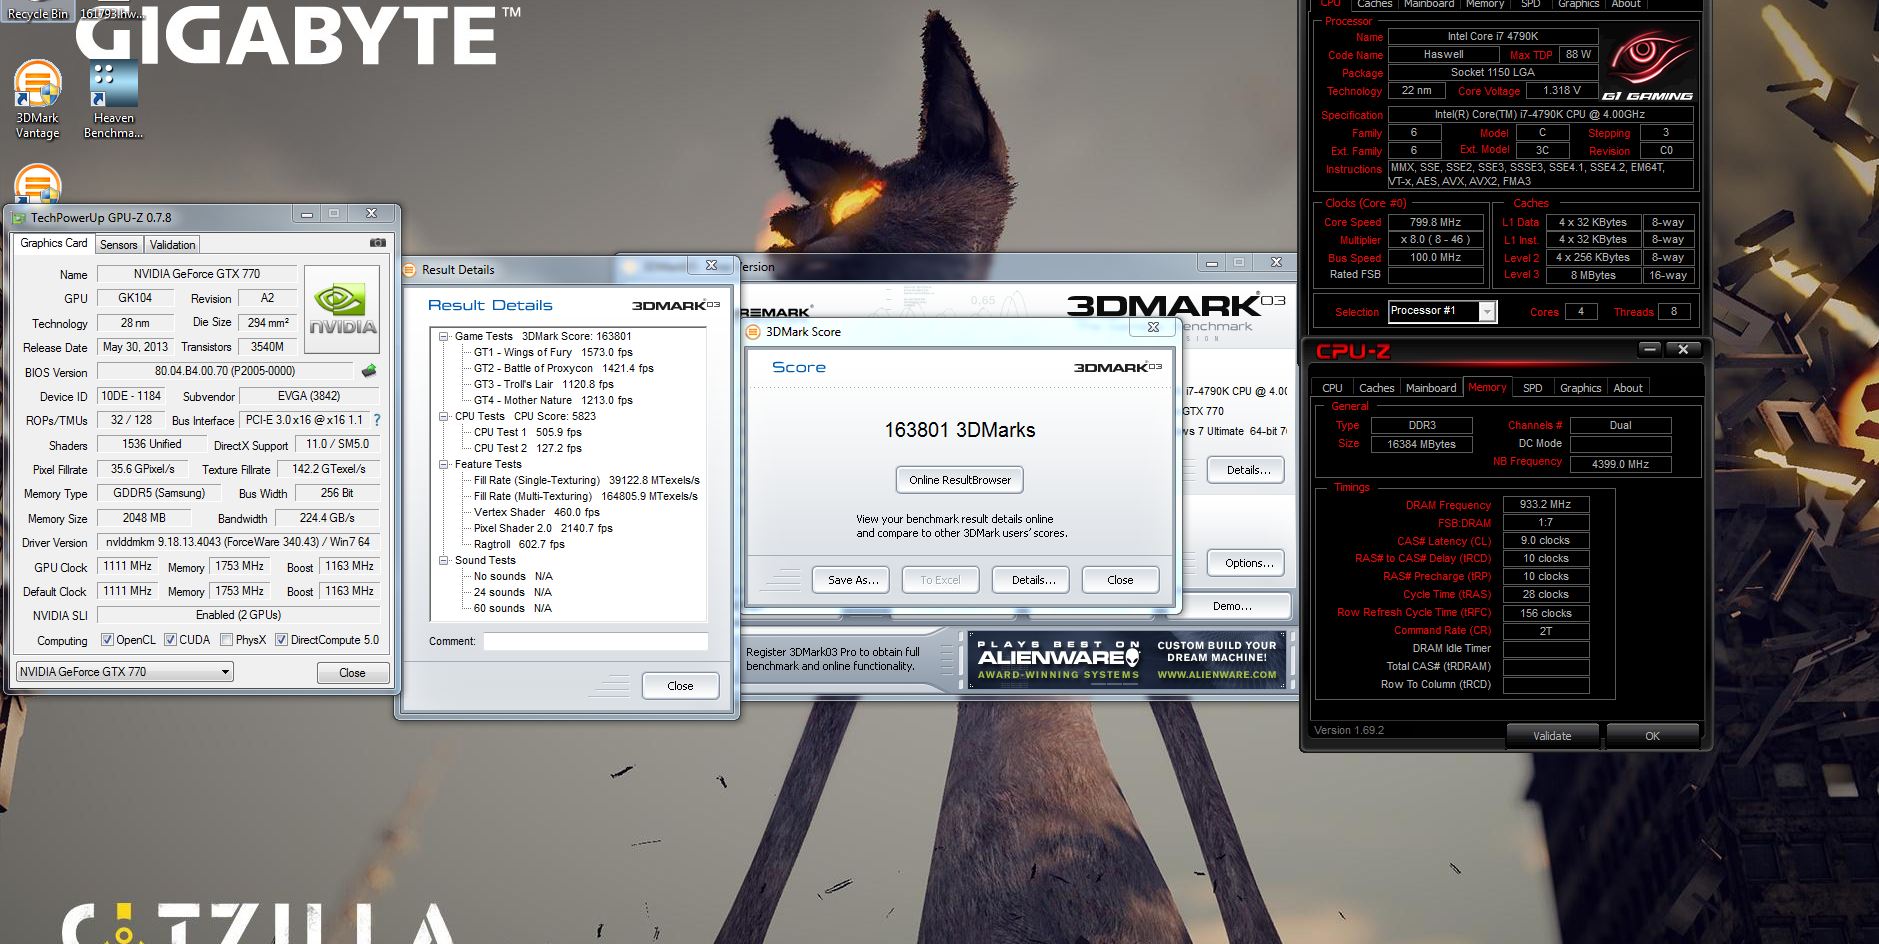Click the BIOS Version value field
1879x944 pixels.
click(225, 371)
